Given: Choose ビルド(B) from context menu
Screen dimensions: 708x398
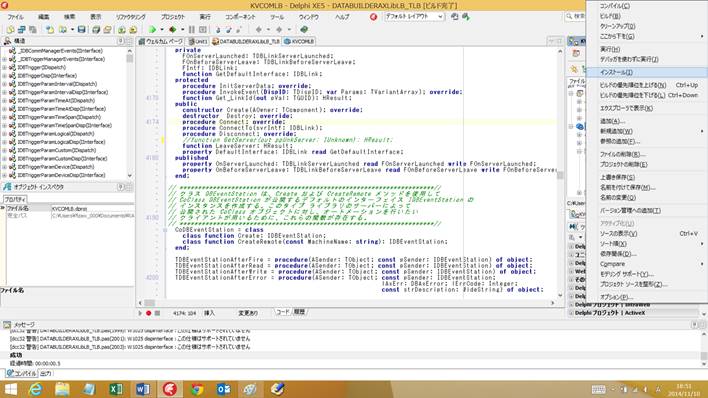Looking at the screenshot, I should pyautogui.click(x=647, y=16).
